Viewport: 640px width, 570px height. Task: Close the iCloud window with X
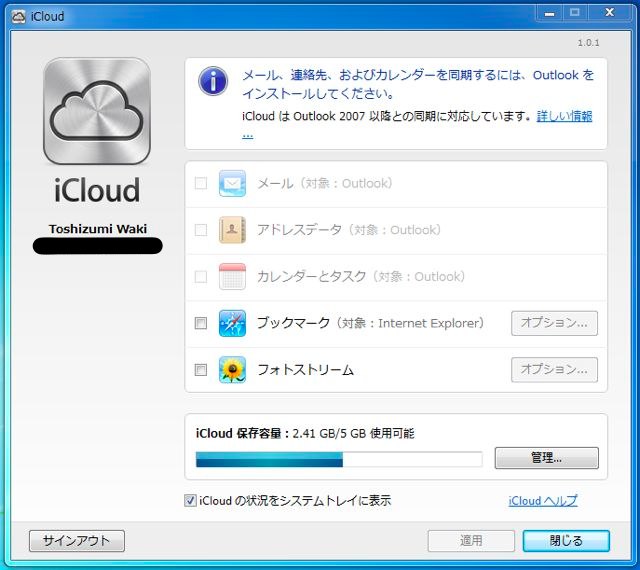610,13
